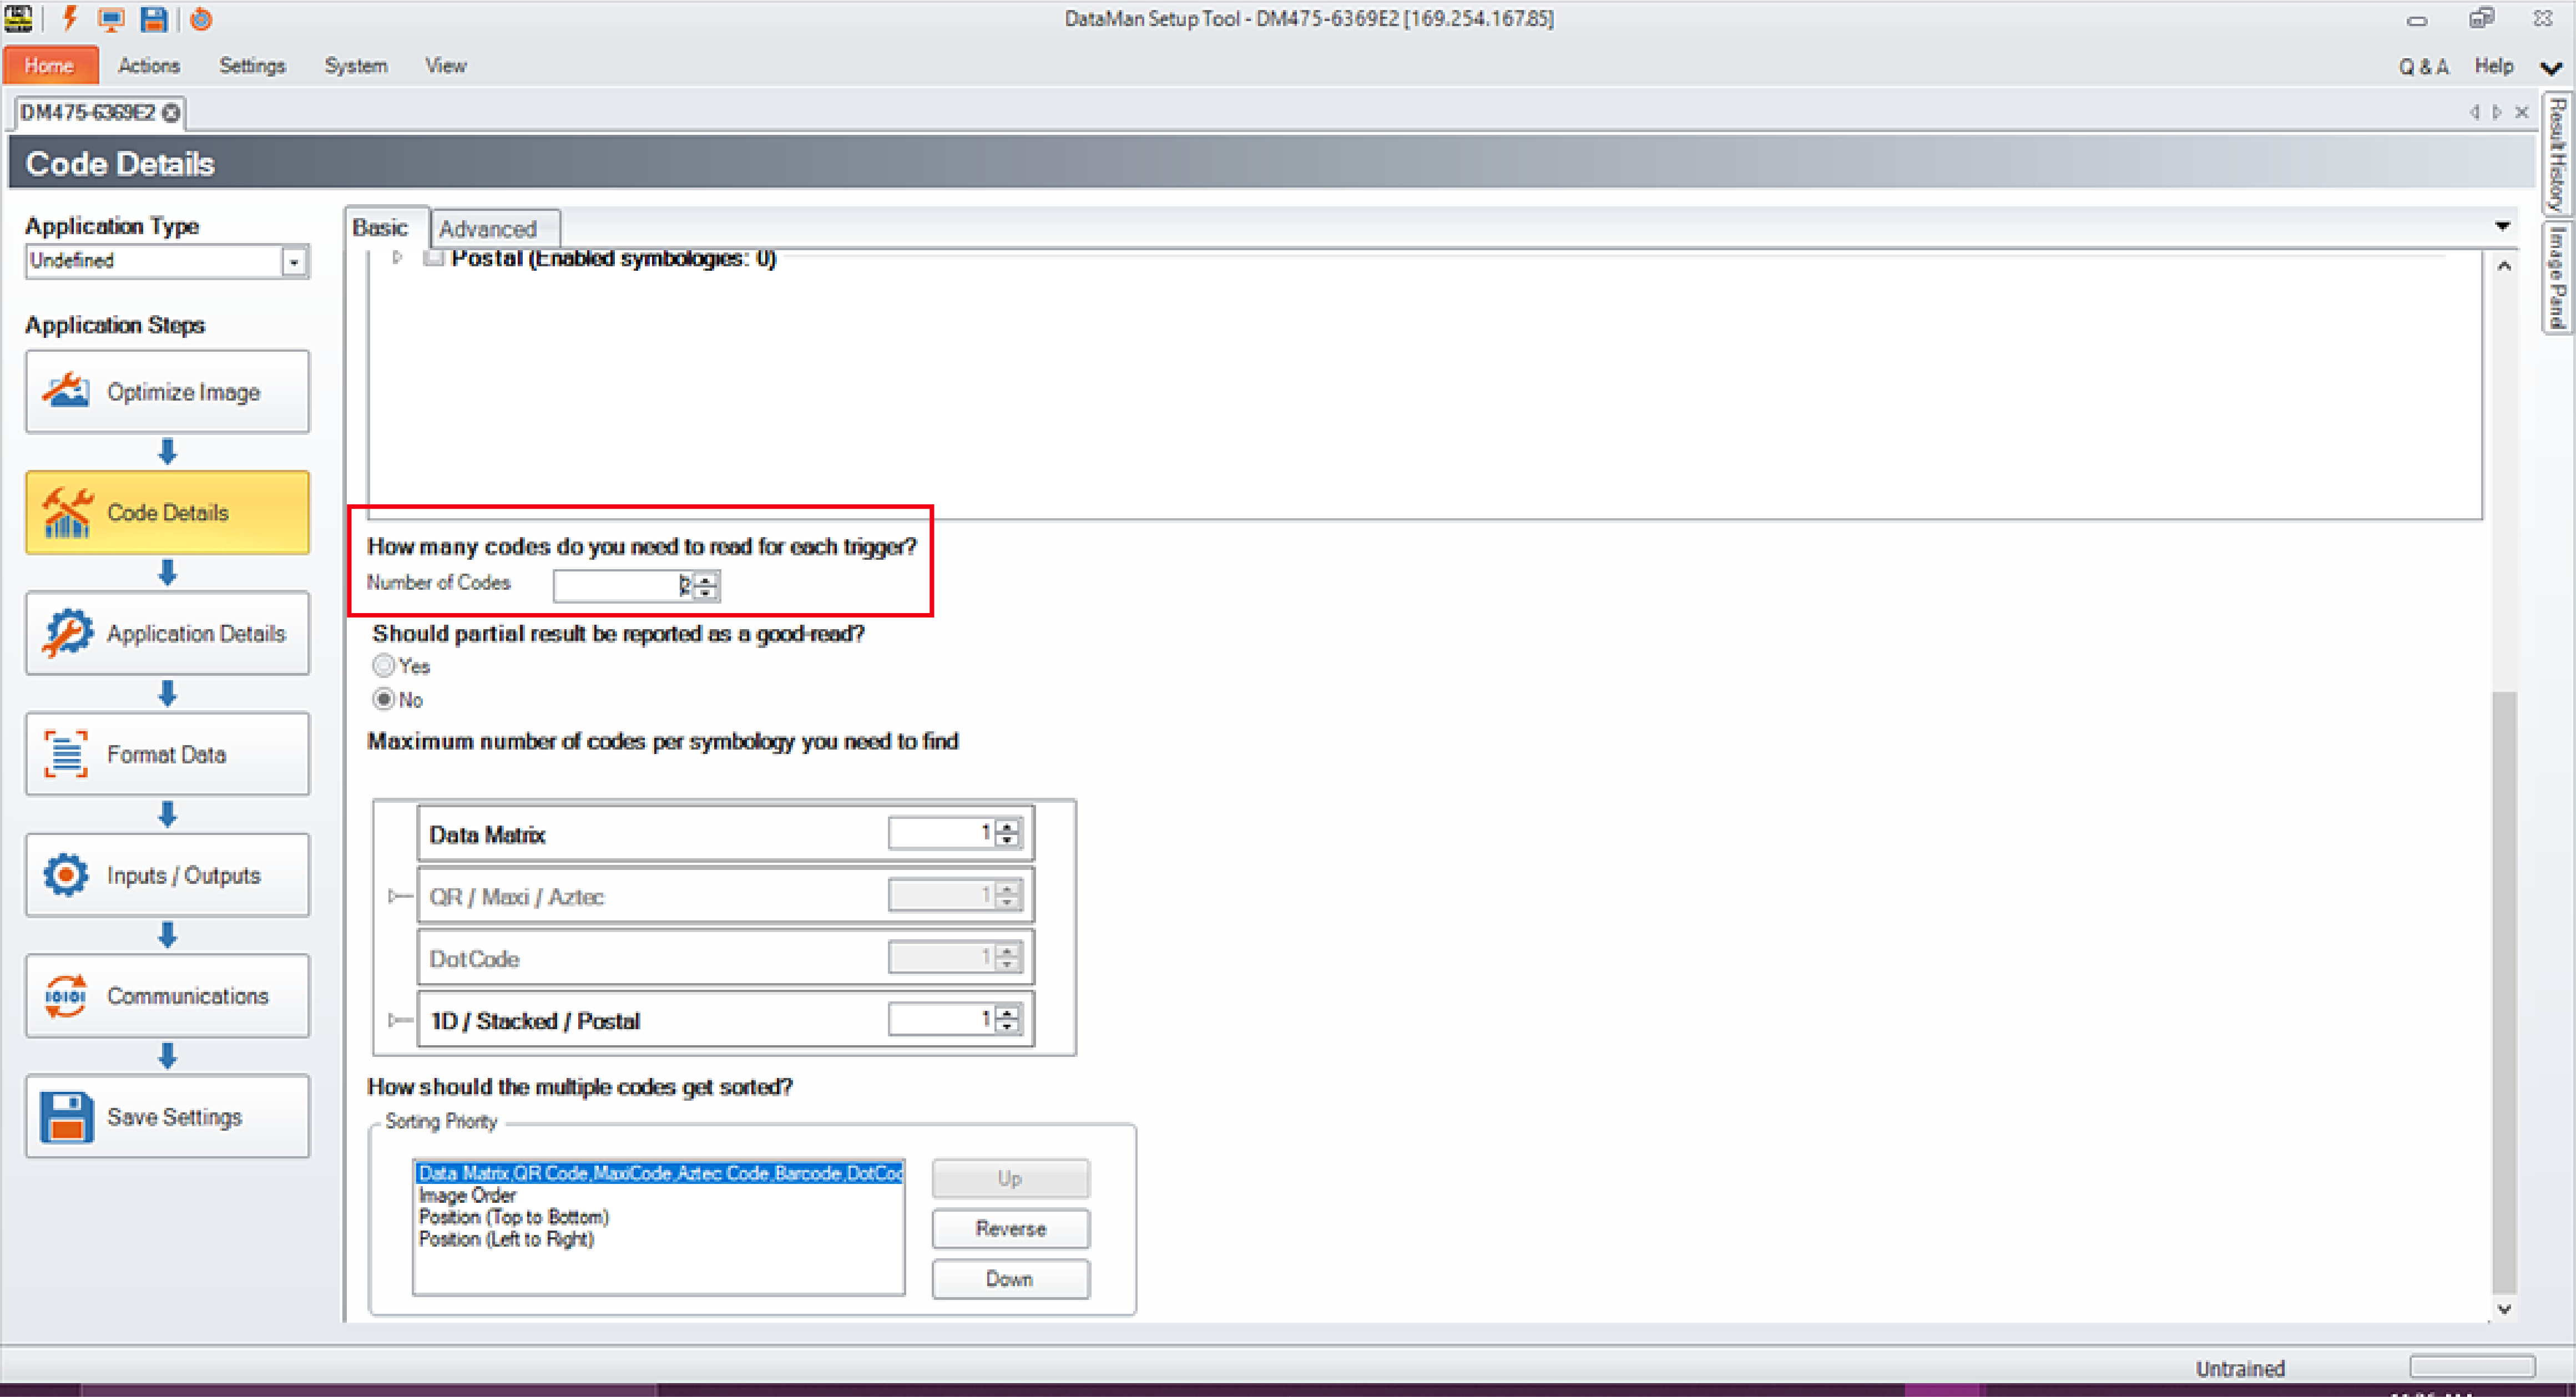Open the Q & A help section

click(2423, 65)
